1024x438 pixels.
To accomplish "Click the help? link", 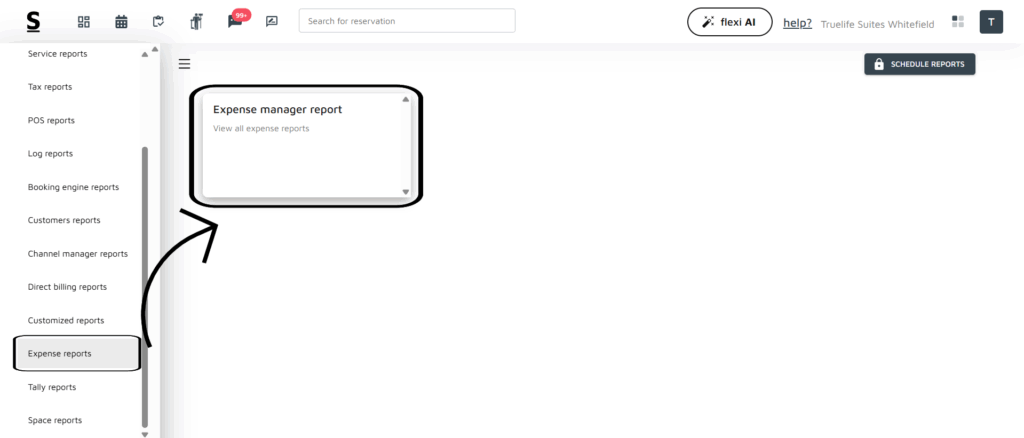I will 797,23.
